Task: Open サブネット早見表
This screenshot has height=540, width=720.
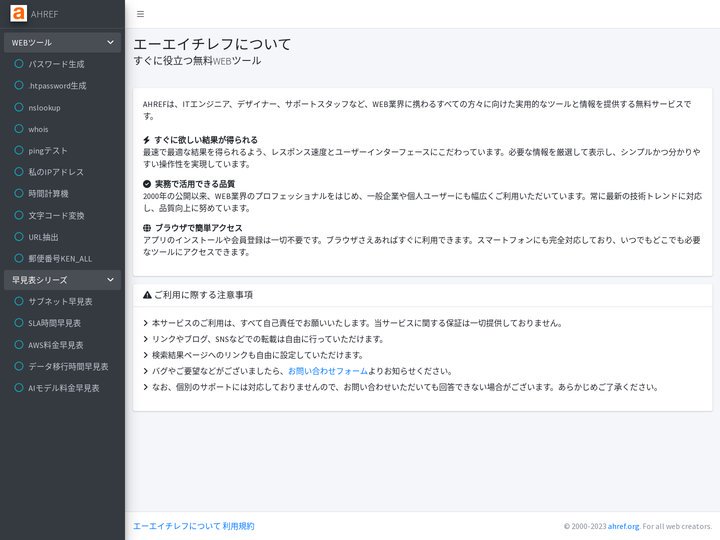Action: point(62,301)
